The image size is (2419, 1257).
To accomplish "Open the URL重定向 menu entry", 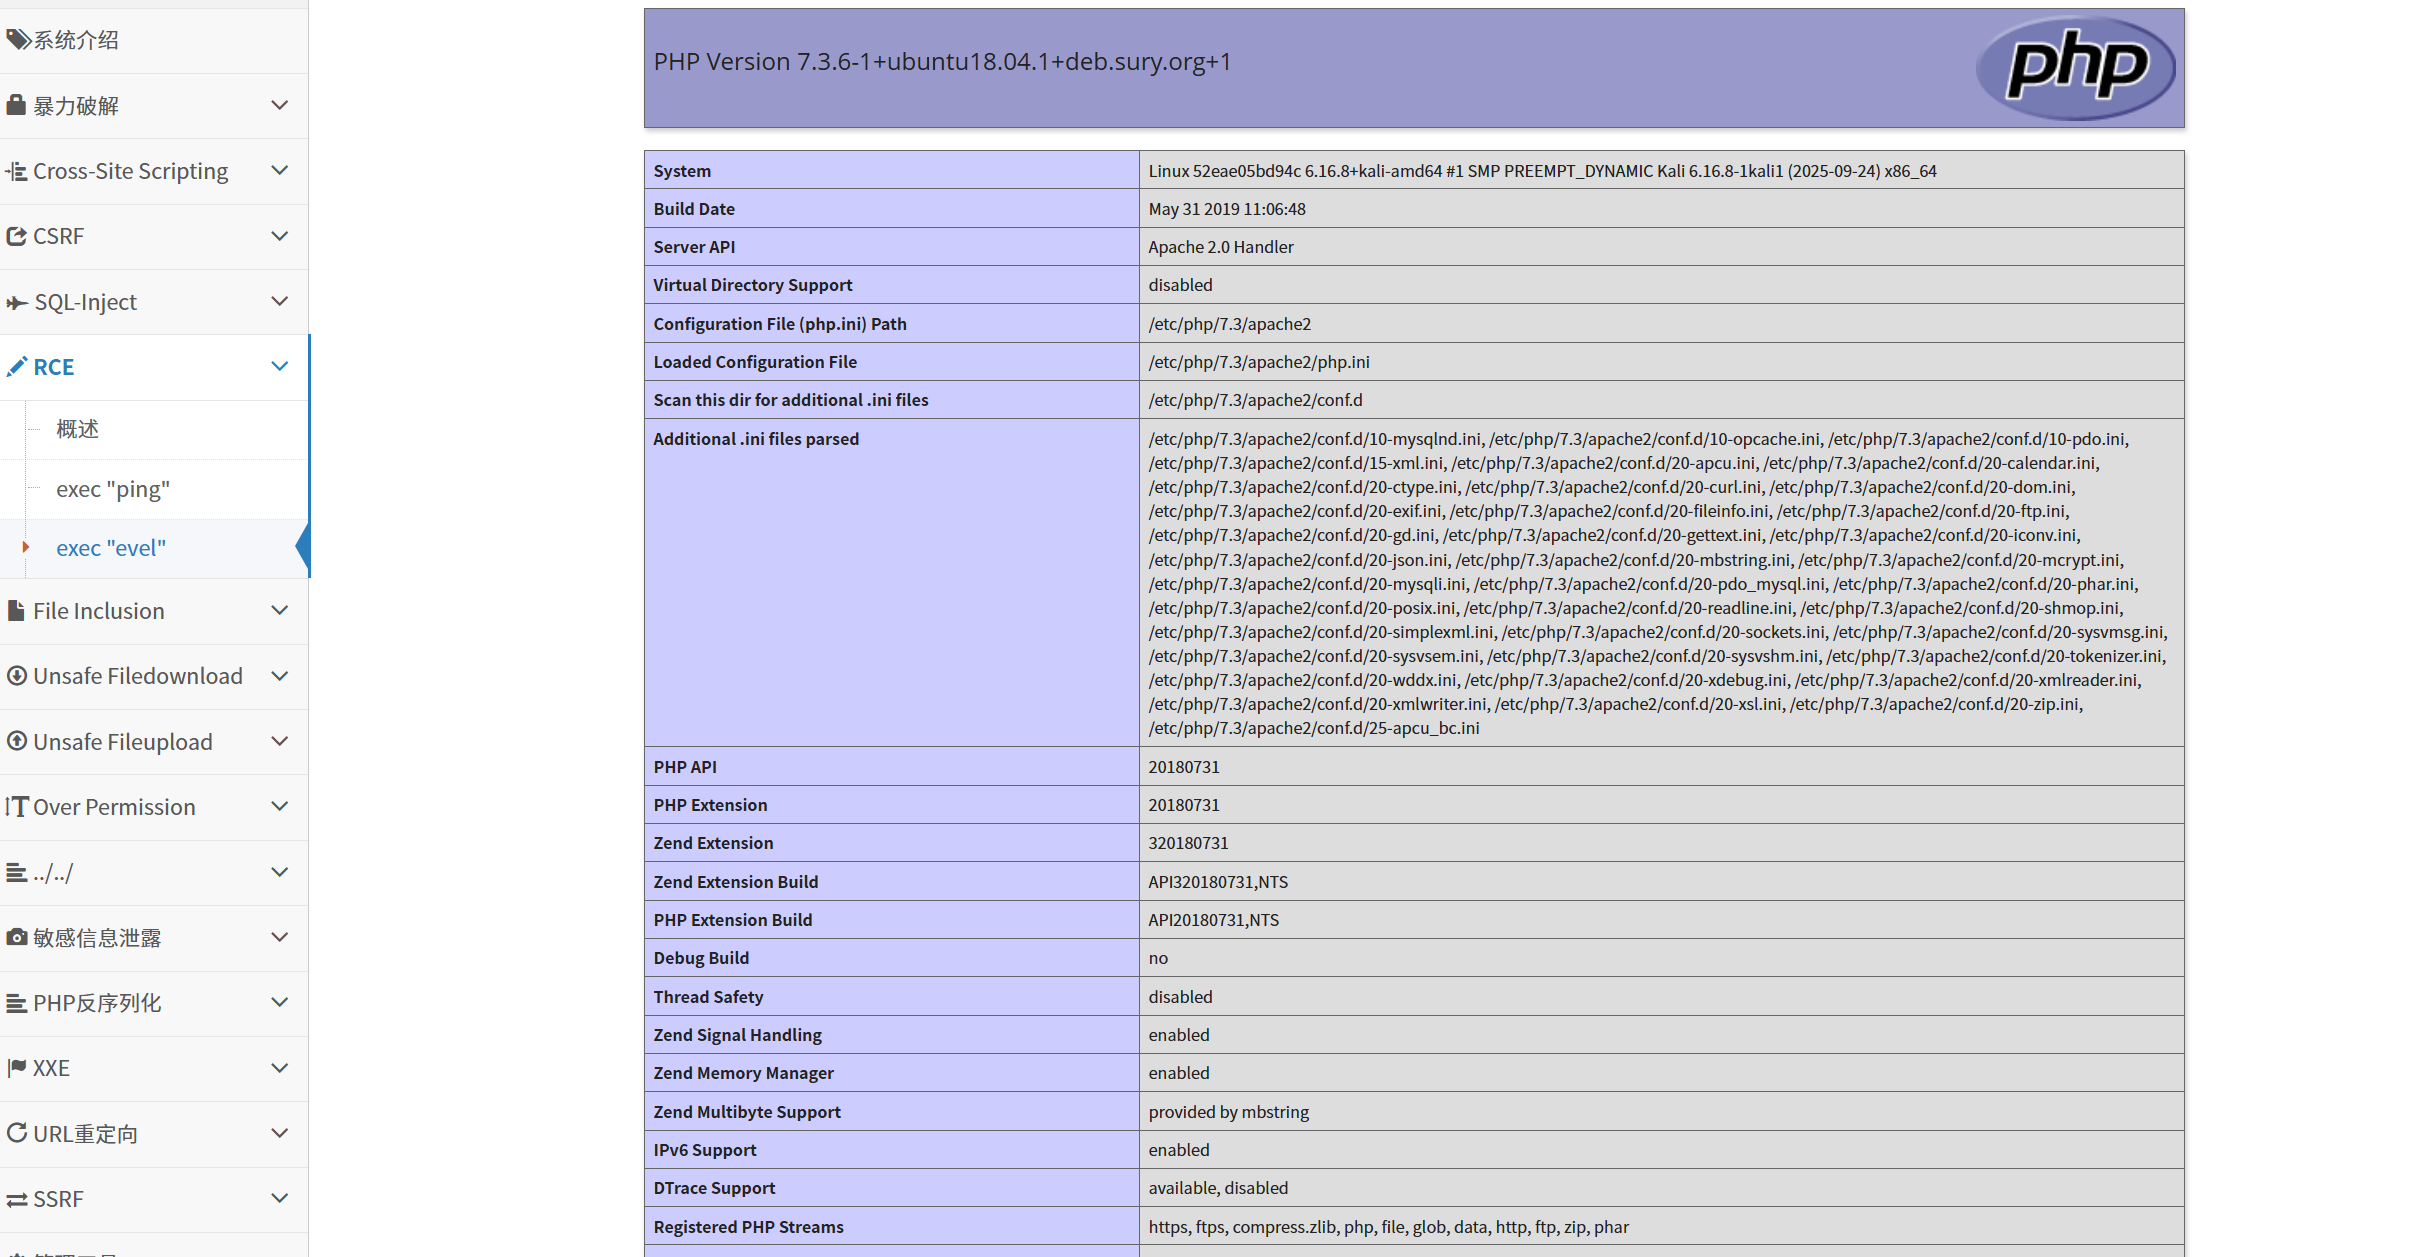I will pyautogui.click(x=86, y=1134).
